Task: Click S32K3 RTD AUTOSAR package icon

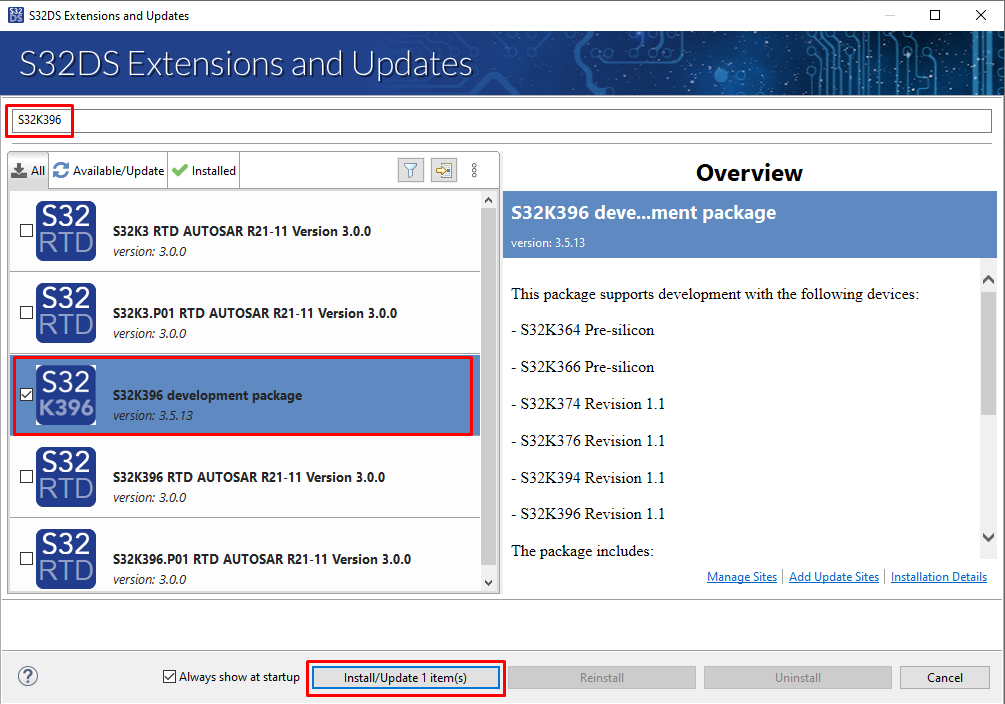Action: (x=66, y=231)
